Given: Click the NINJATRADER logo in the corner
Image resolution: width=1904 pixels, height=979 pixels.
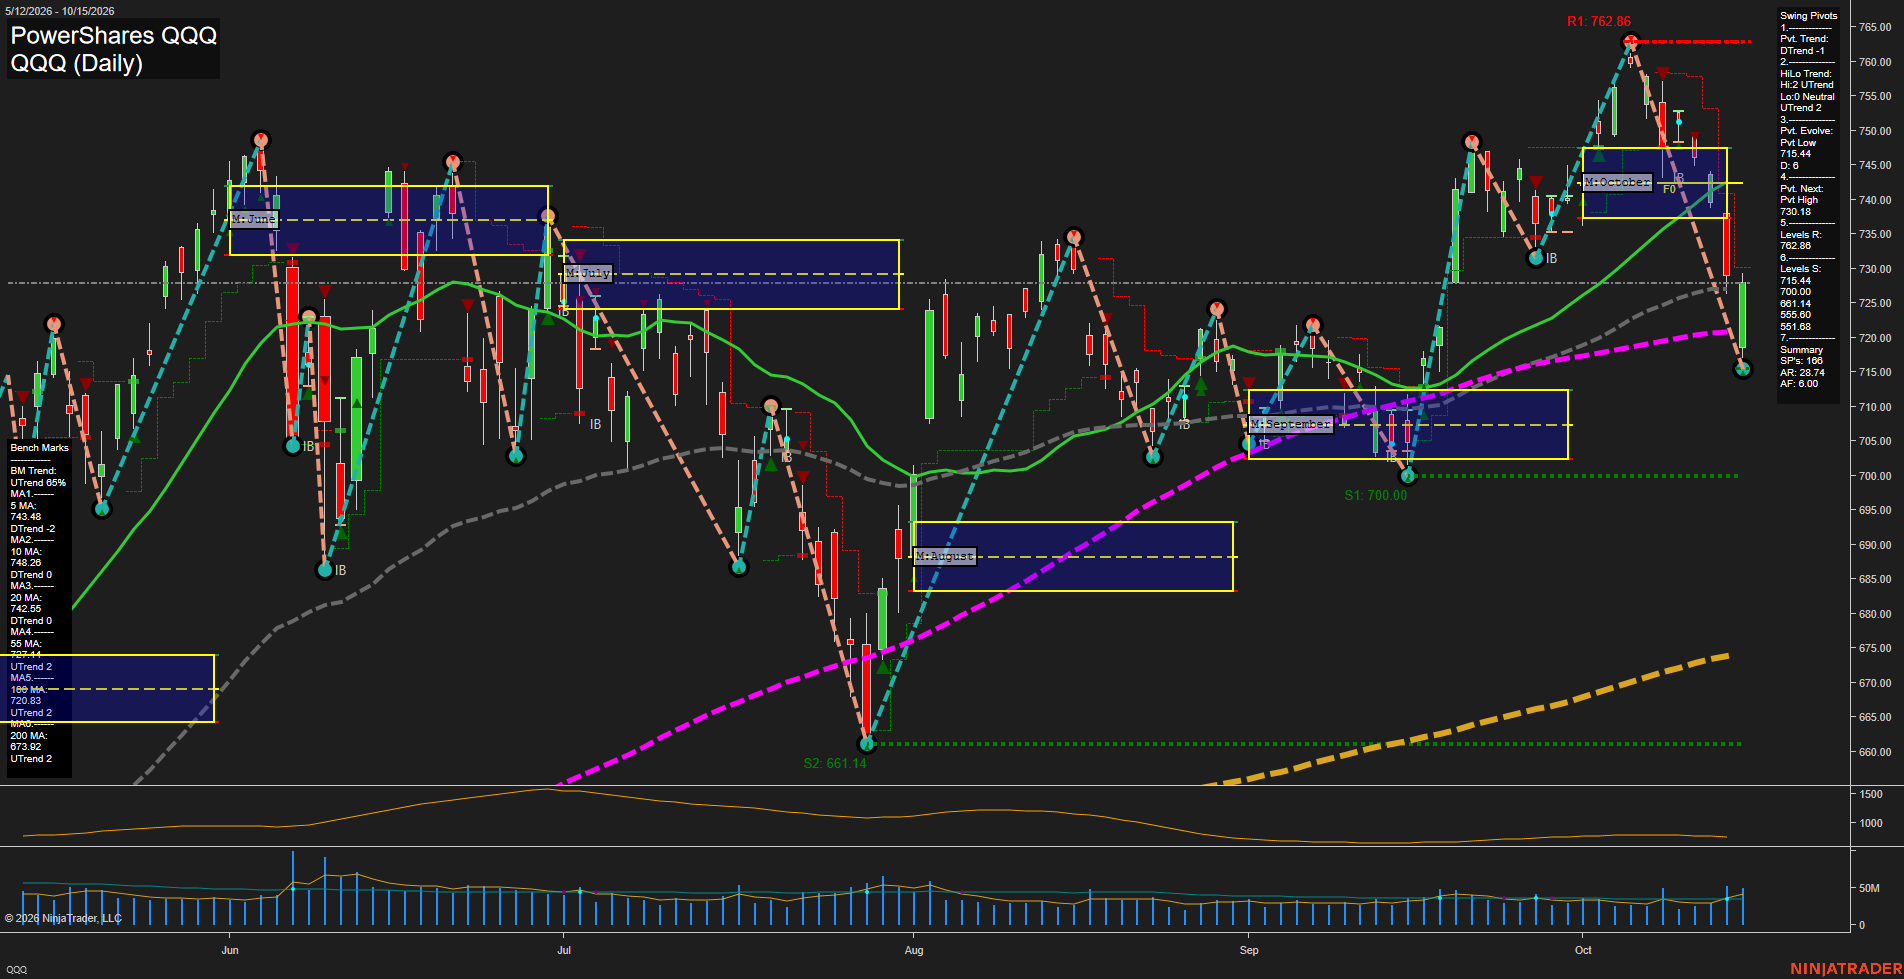Looking at the screenshot, I should (x=1846, y=968).
